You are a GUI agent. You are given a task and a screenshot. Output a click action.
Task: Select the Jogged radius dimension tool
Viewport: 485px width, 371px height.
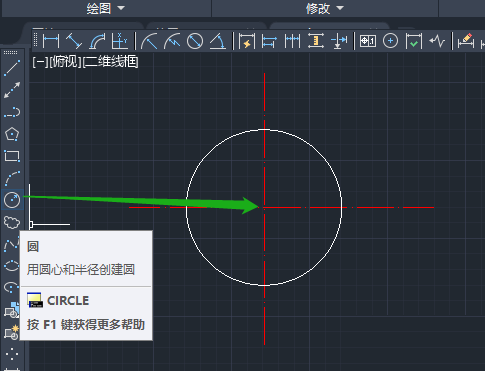pyautogui.click(x=172, y=41)
